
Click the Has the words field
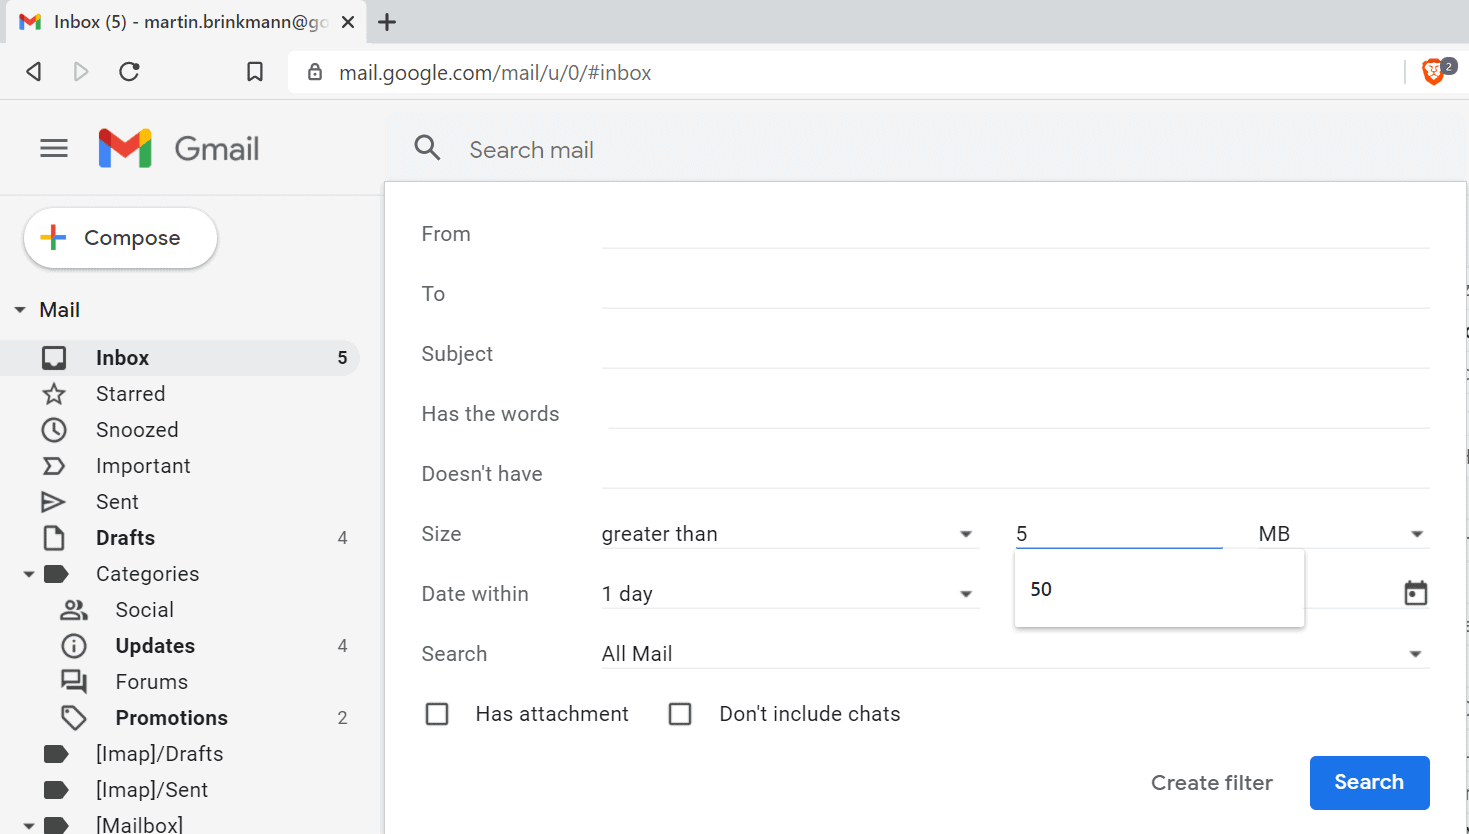(1018, 413)
